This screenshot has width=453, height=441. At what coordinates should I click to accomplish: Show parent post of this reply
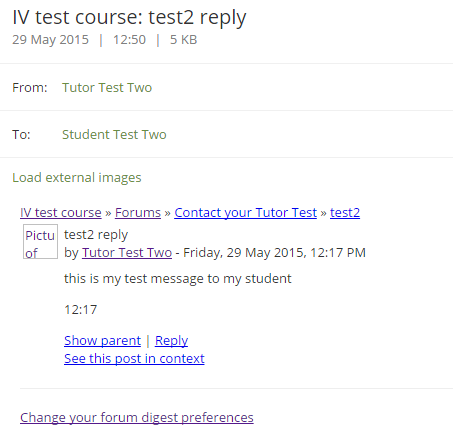tap(102, 341)
